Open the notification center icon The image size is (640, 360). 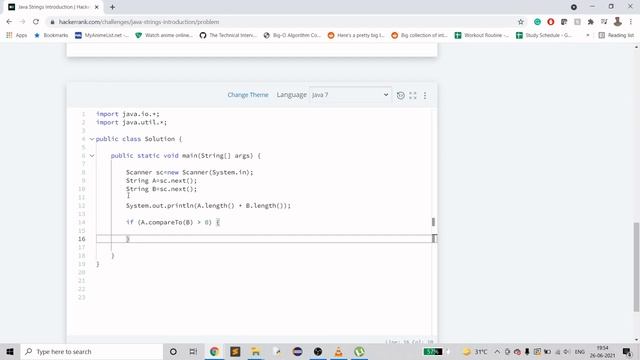627,351
